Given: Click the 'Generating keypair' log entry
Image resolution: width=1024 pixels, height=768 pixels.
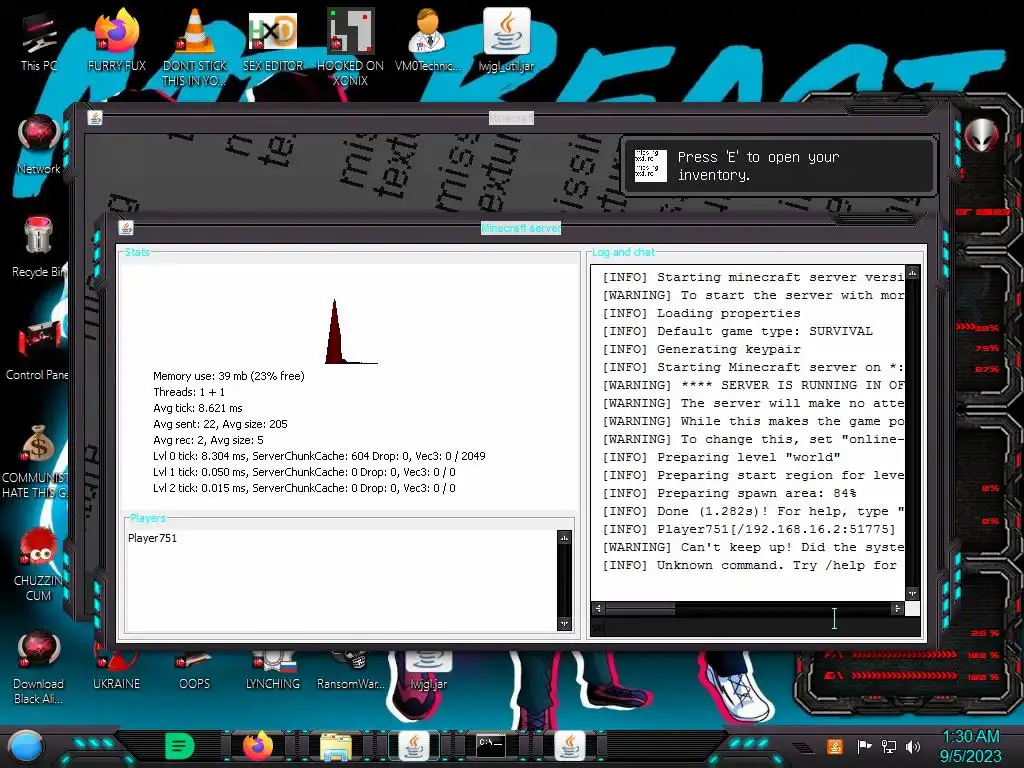Looking at the screenshot, I should point(701,349).
